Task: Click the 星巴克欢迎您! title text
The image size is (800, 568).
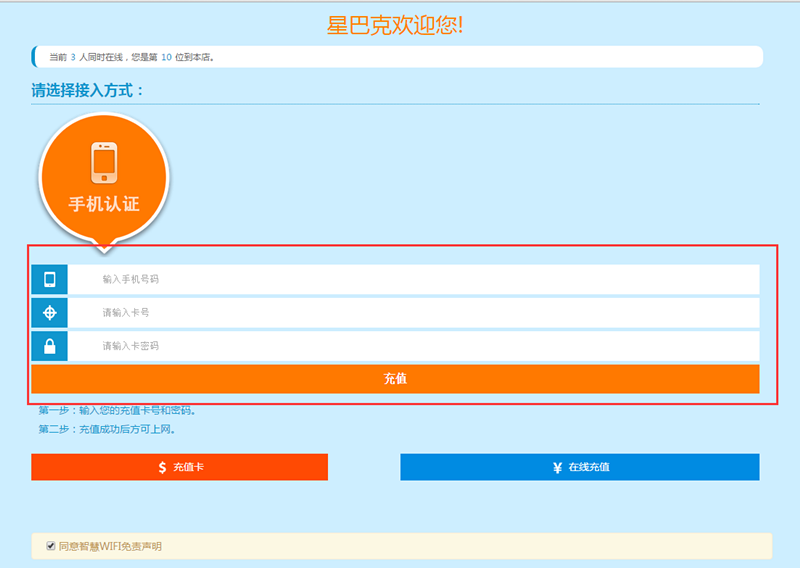Action: click(395, 25)
